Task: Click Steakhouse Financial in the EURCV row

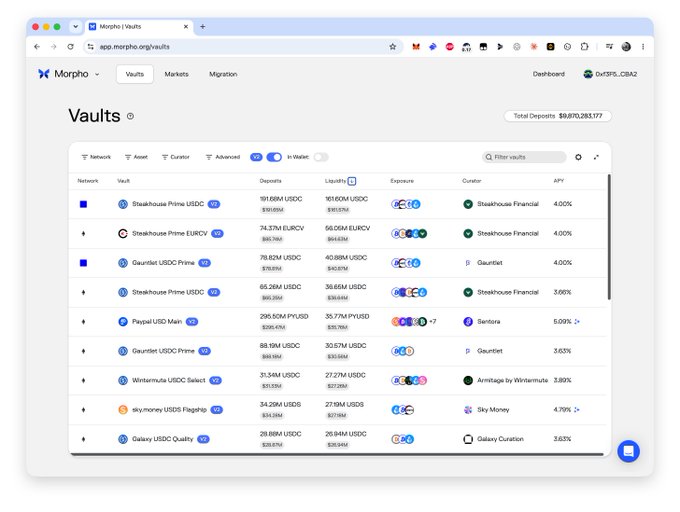Action: click(x=508, y=233)
